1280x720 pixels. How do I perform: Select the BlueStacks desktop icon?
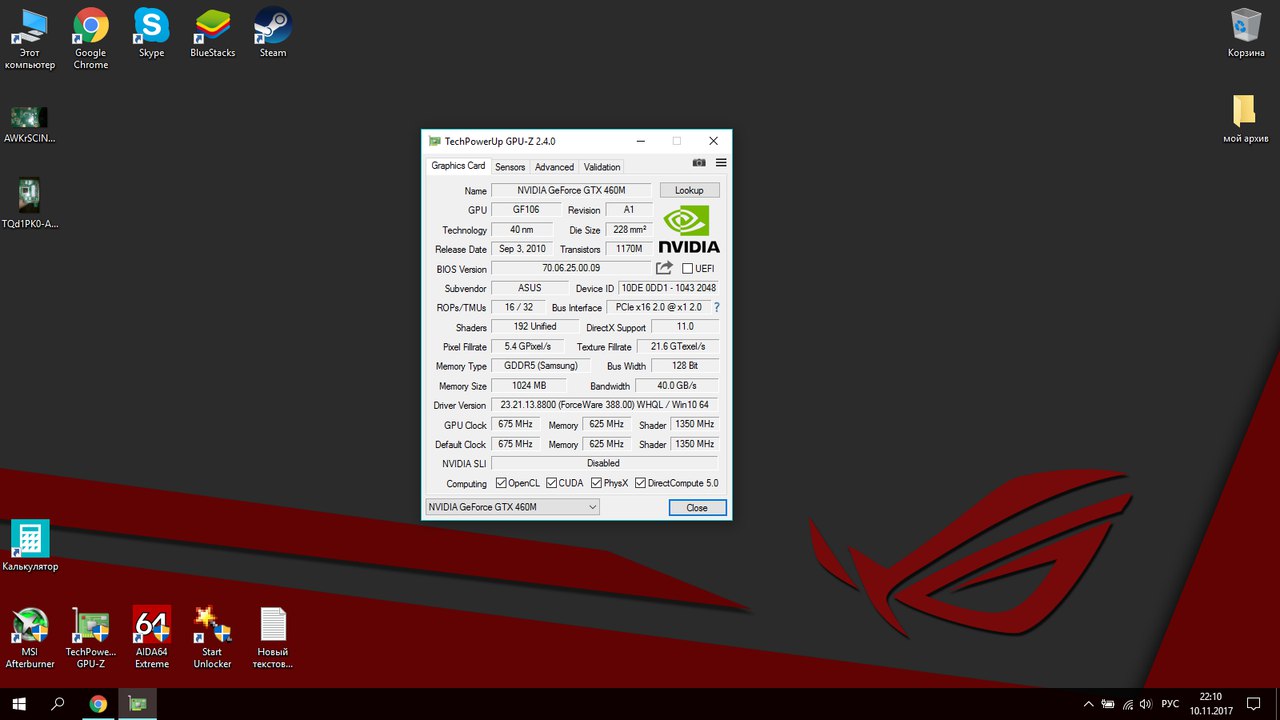[212, 34]
